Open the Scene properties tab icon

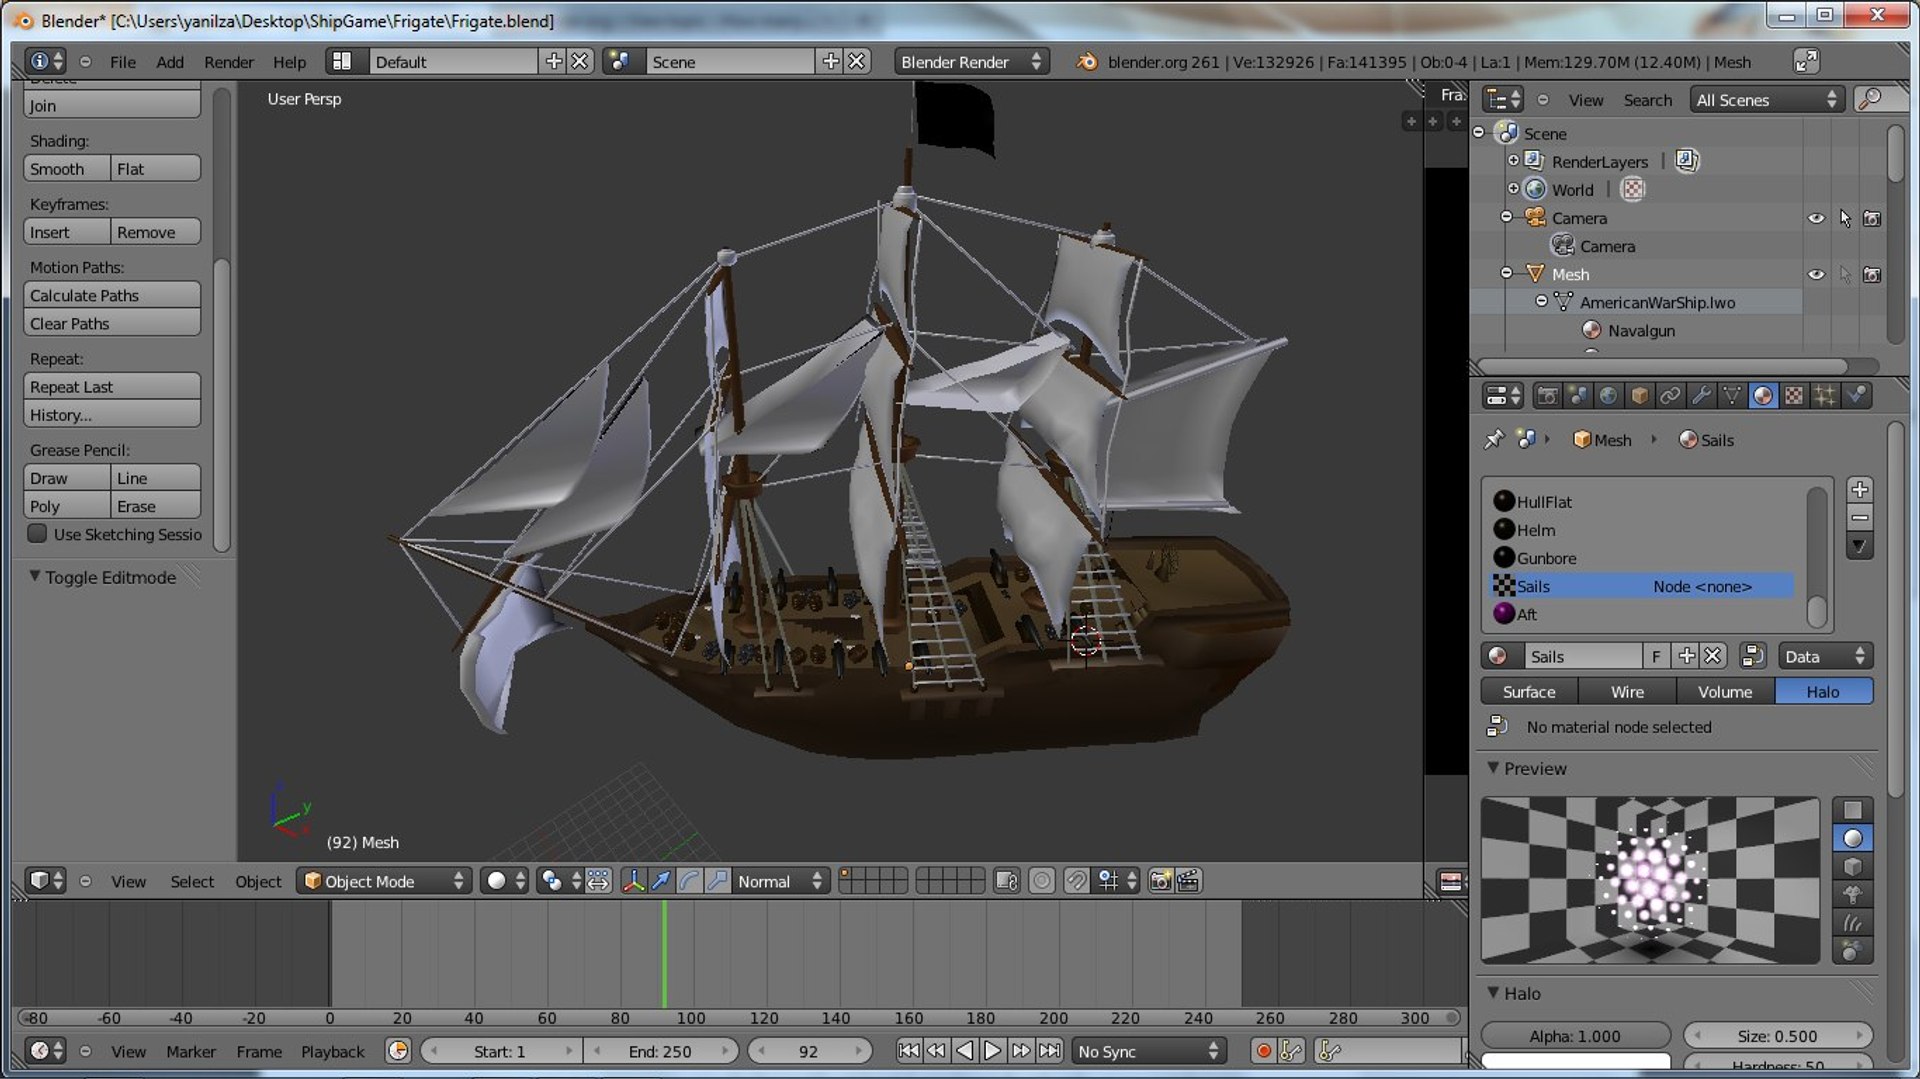point(1578,396)
